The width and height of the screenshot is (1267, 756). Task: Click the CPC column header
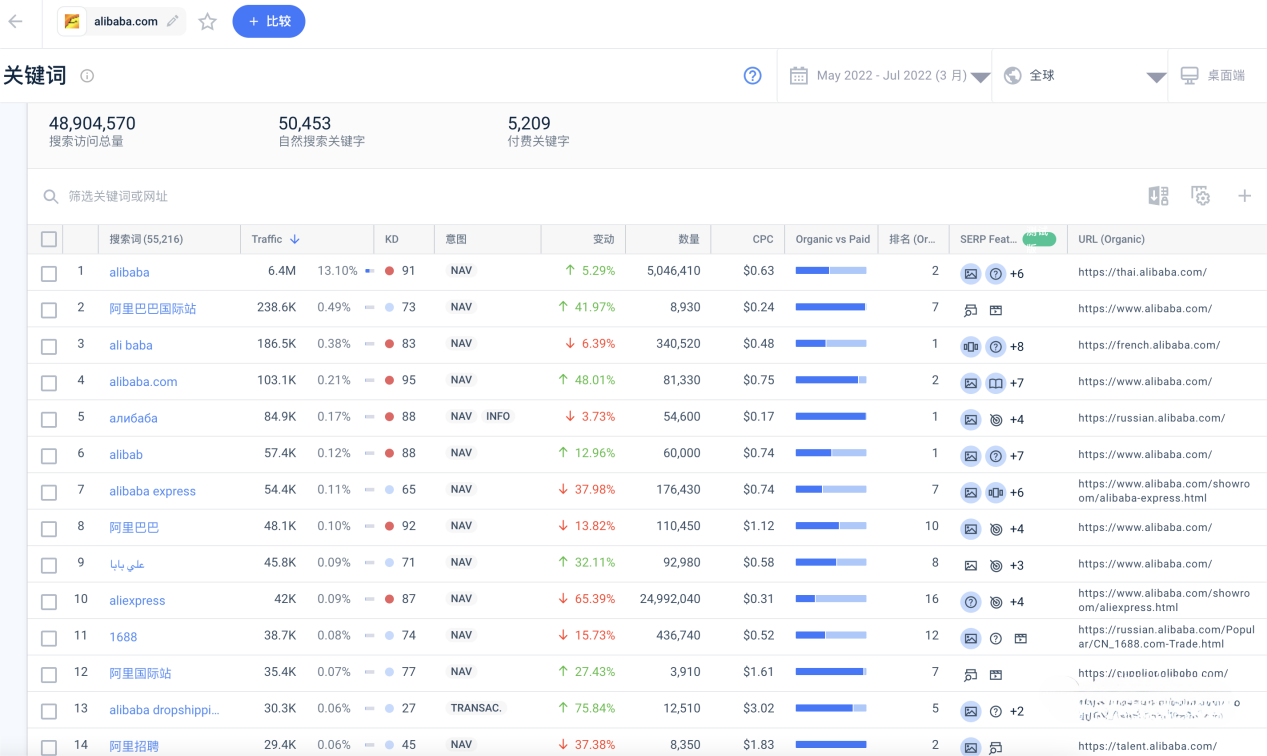[x=763, y=239]
